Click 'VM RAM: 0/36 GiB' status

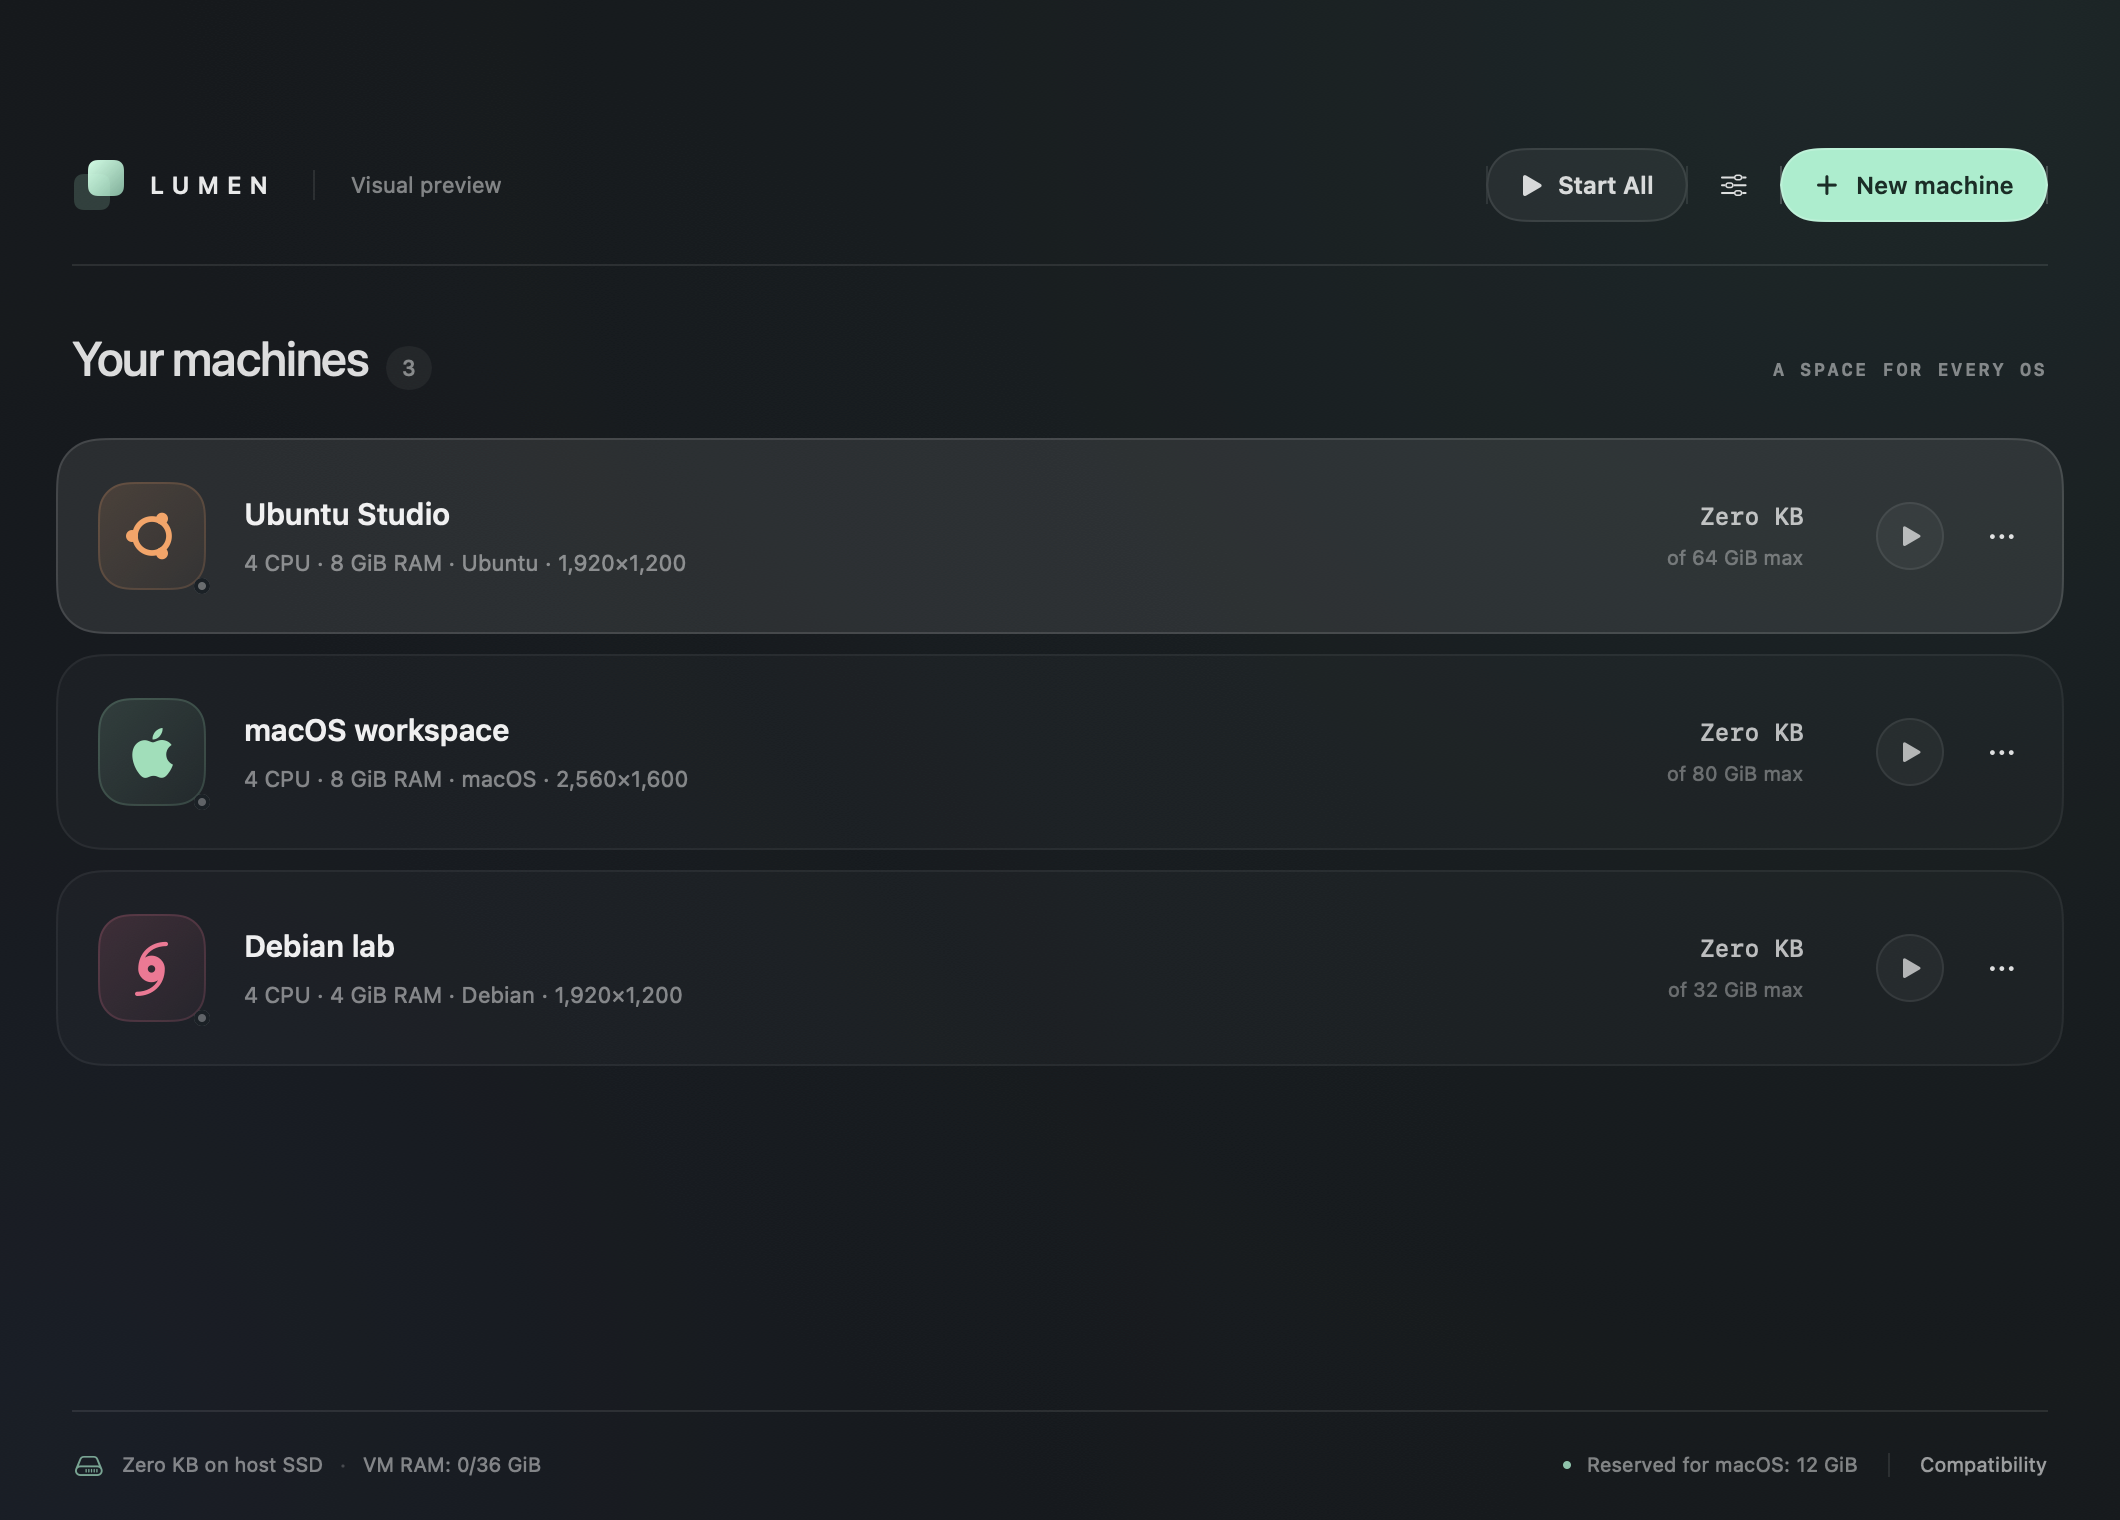click(x=452, y=1465)
